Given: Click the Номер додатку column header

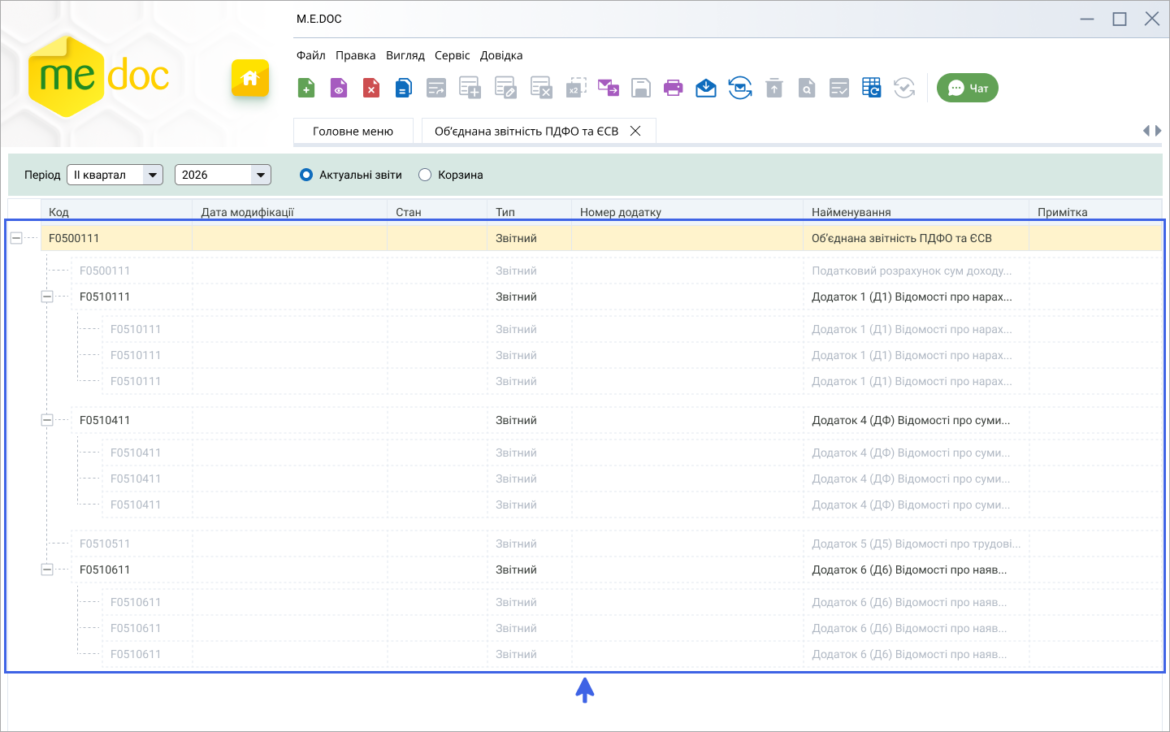Looking at the screenshot, I should click(687, 212).
